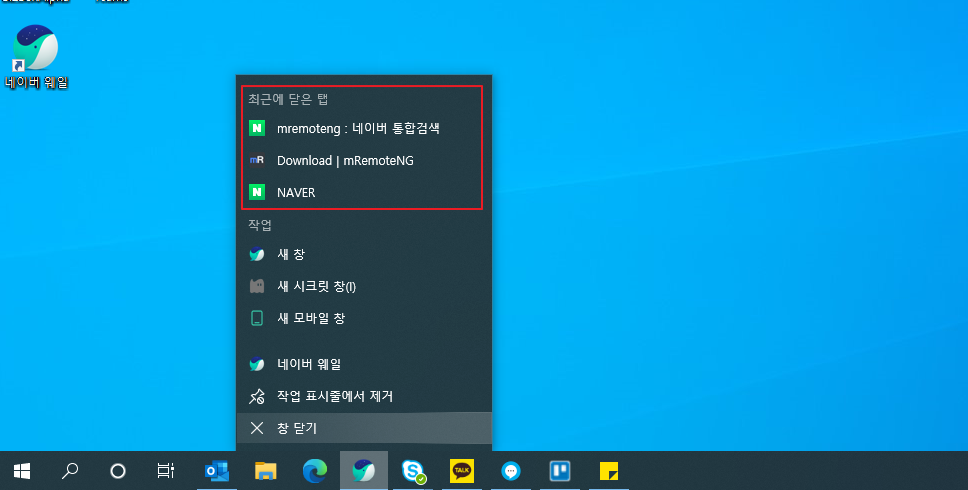Select 새 창 from jump list
The height and width of the screenshot is (490, 968).
click(x=364, y=254)
